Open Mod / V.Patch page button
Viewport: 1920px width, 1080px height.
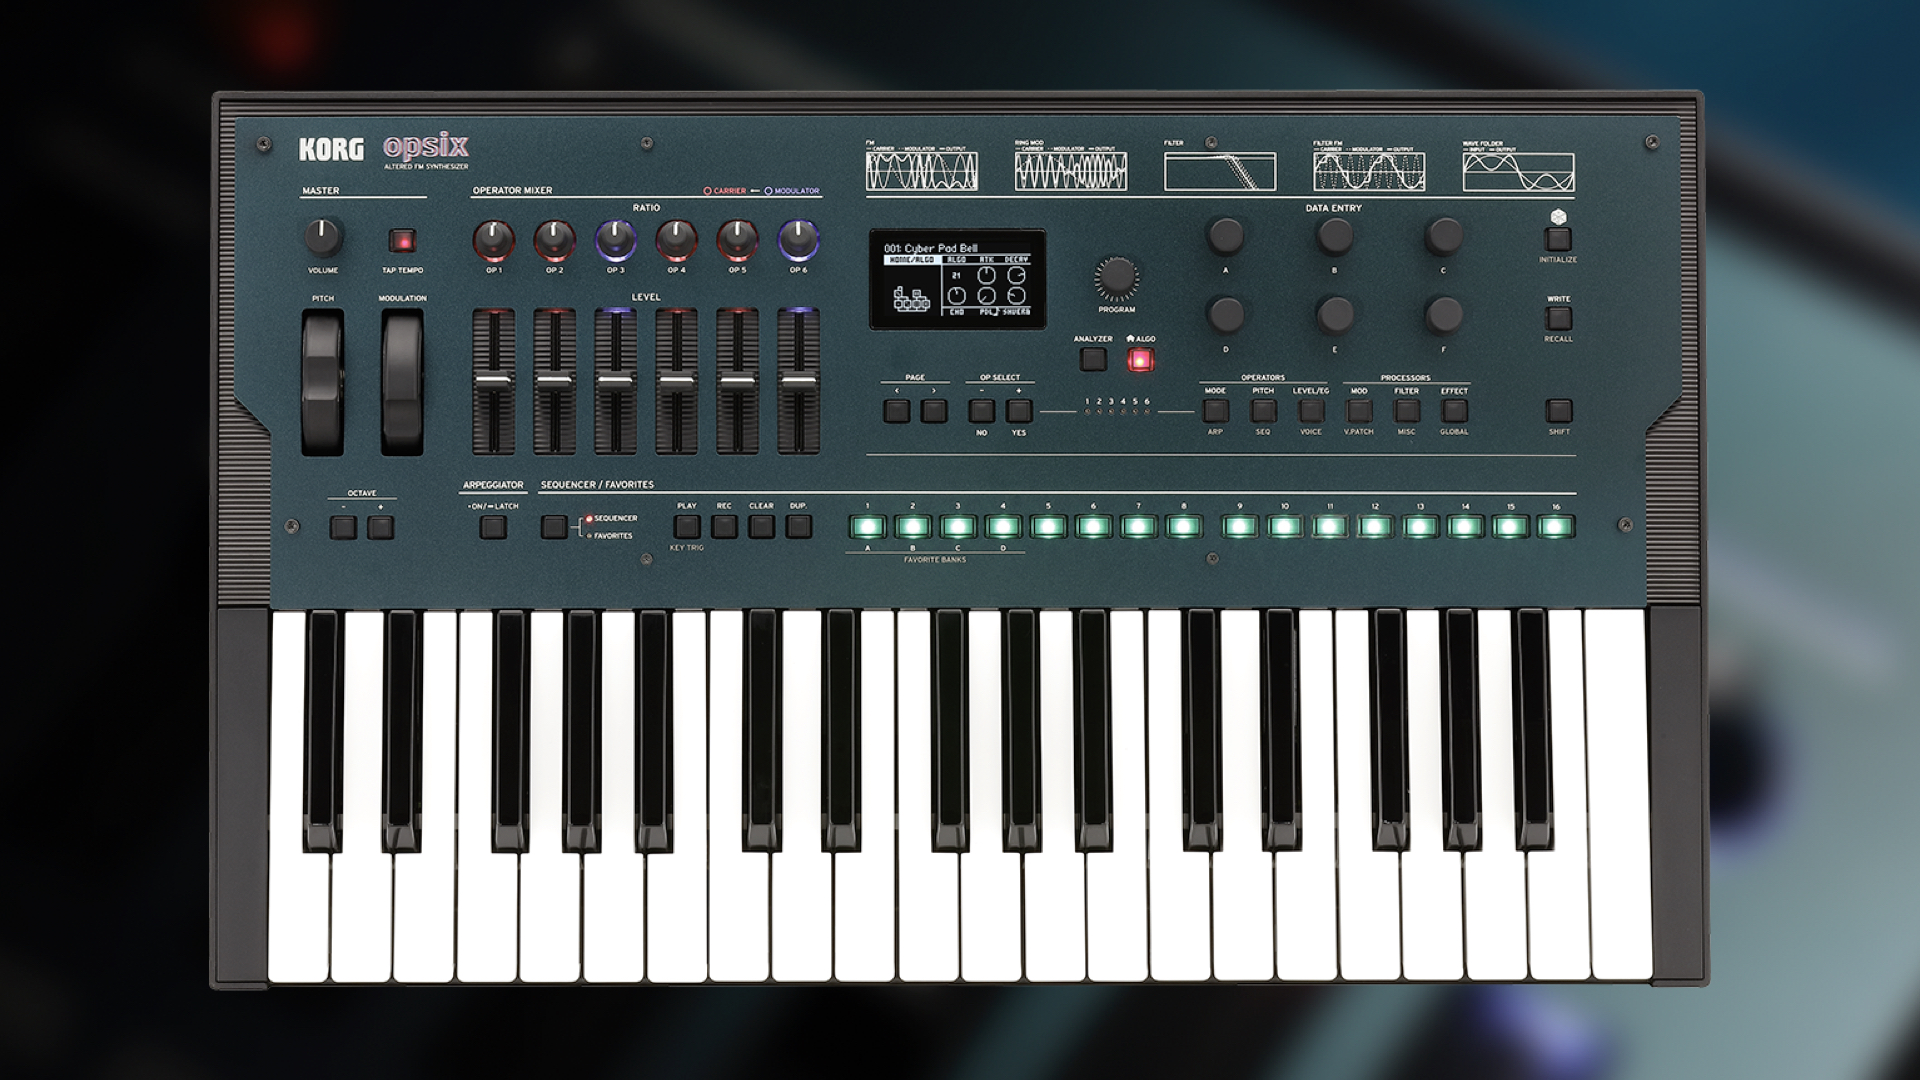pyautogui.click(x=1358, y=410)
